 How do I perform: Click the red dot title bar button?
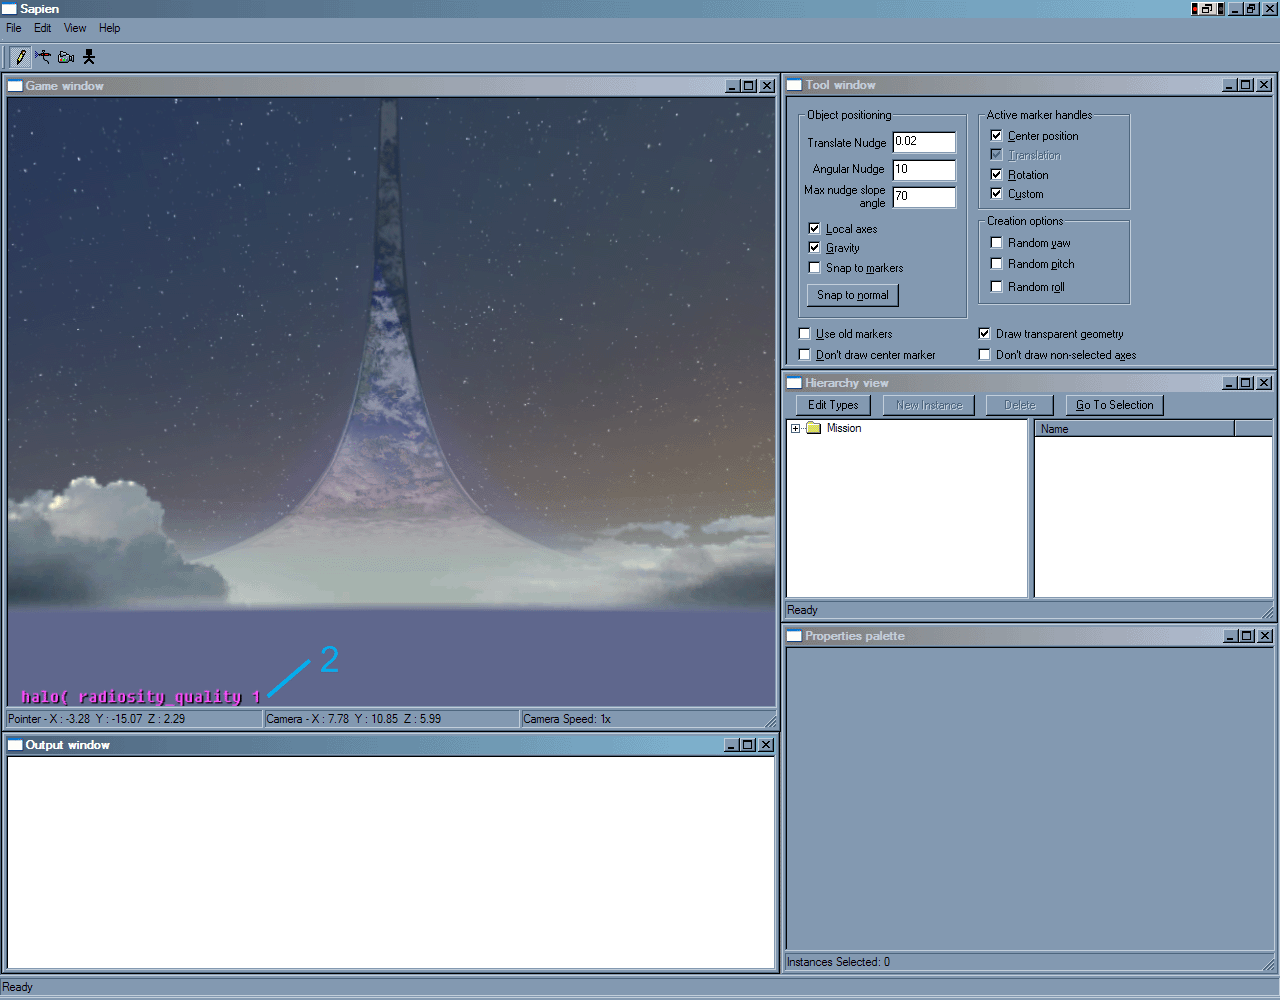click(x=1196, y=9)
